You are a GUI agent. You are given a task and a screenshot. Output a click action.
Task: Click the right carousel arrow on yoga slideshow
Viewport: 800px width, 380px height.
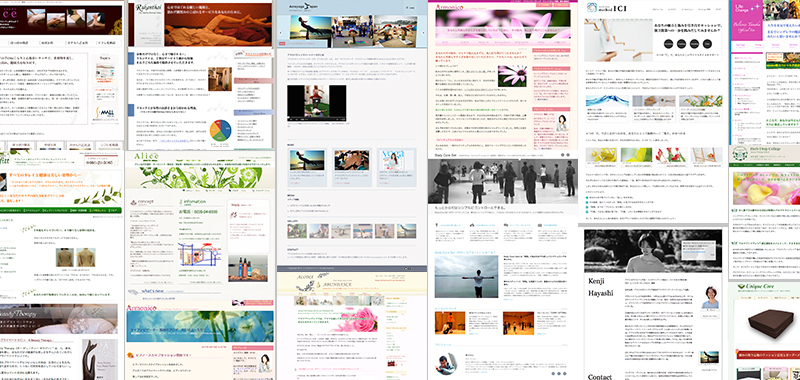click(423, 32)
